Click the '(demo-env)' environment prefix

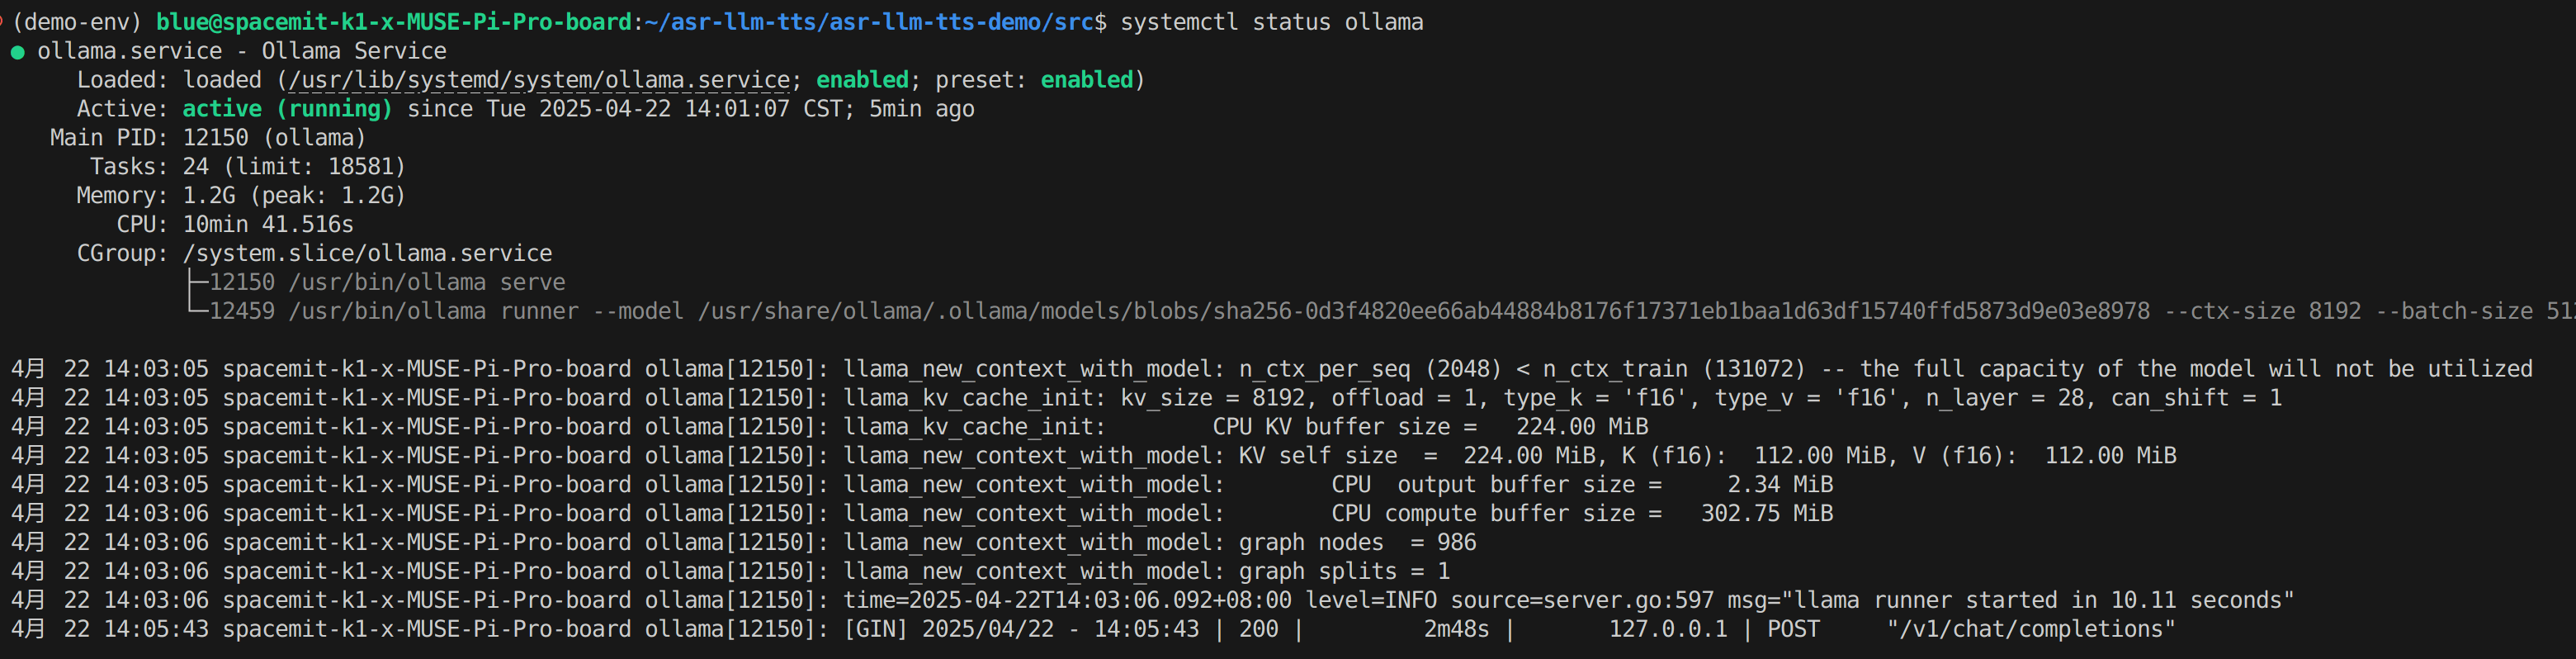pos(77,22)
